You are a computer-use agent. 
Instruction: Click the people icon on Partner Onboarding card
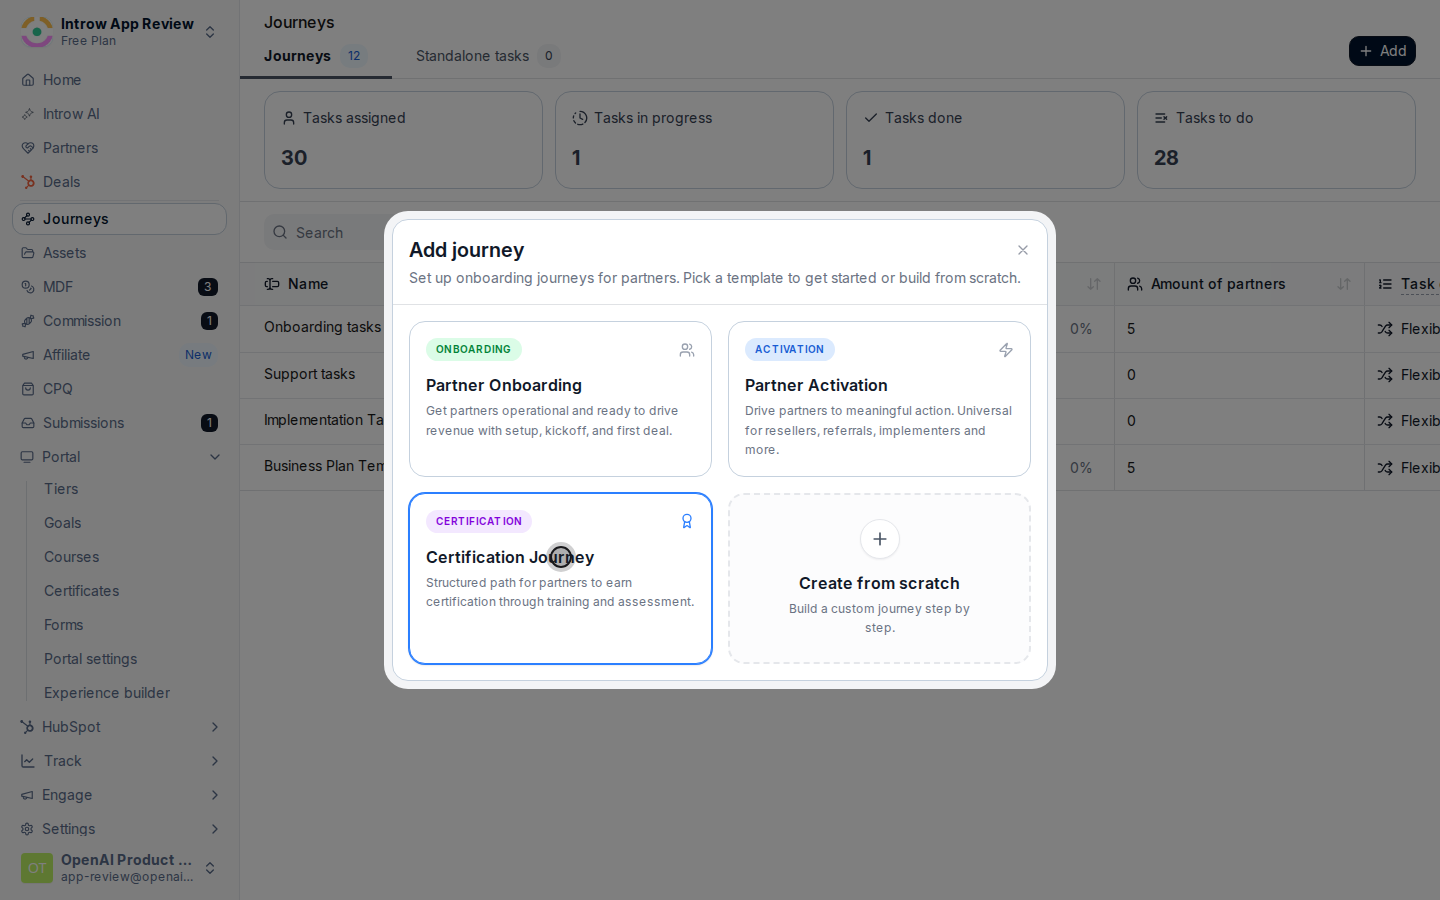click(687, 350)
